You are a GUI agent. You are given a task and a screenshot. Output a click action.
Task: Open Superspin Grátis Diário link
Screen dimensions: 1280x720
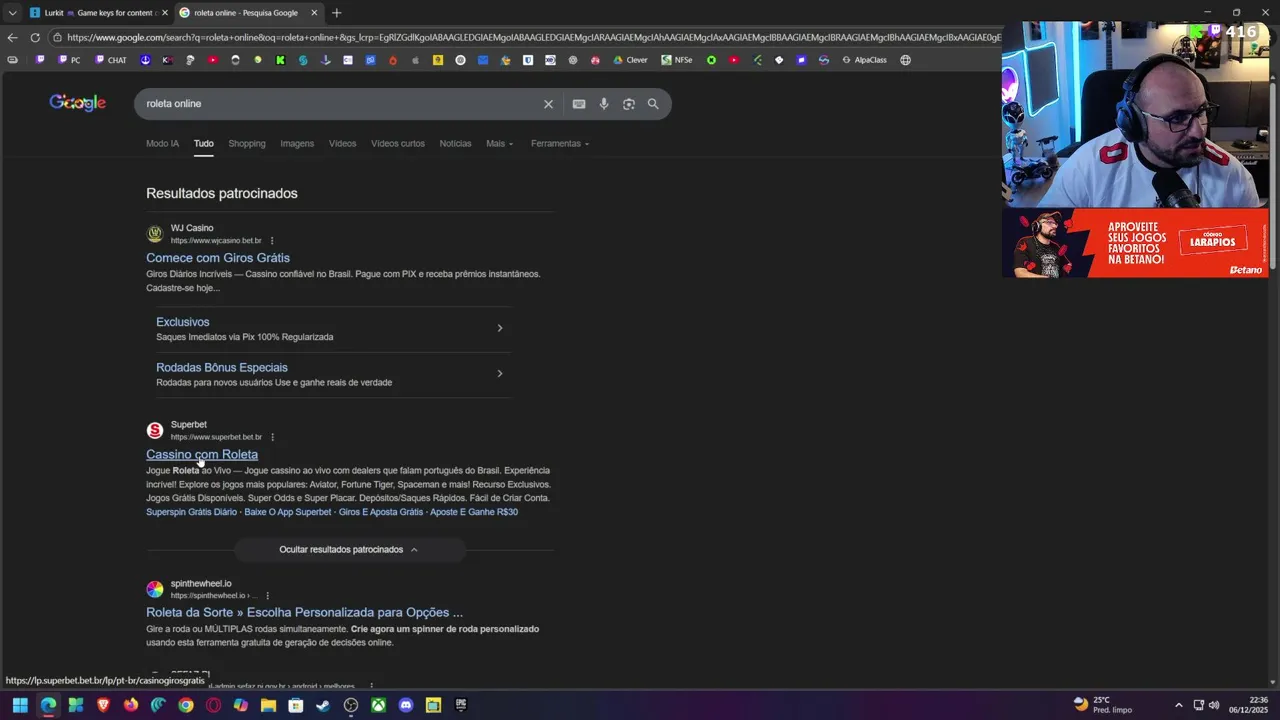[191, 512]
